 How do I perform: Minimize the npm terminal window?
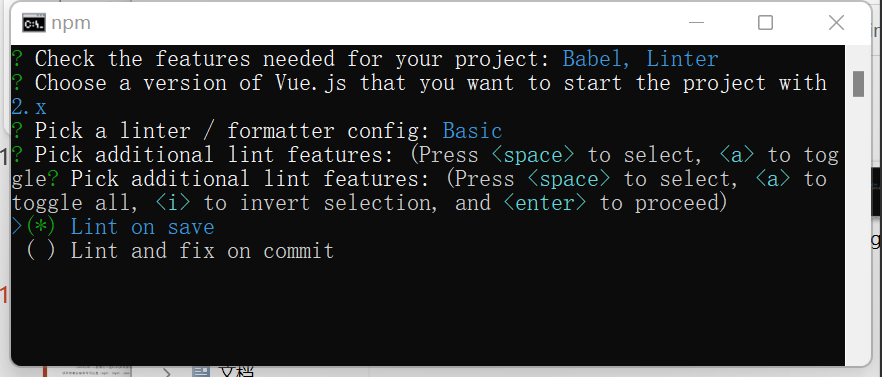[x=696, y=23]
